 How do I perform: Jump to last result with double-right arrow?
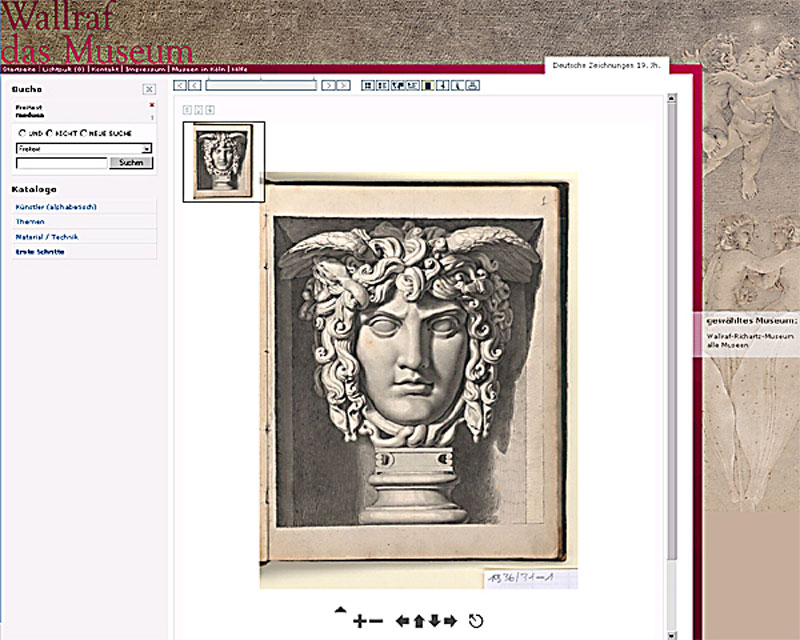click(x=343, y=85)
